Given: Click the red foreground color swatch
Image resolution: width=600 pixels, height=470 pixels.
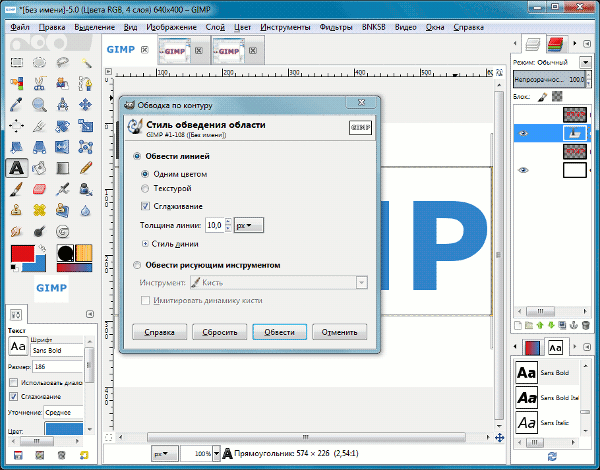Looking at the screenshot, I should click(22, 254).
